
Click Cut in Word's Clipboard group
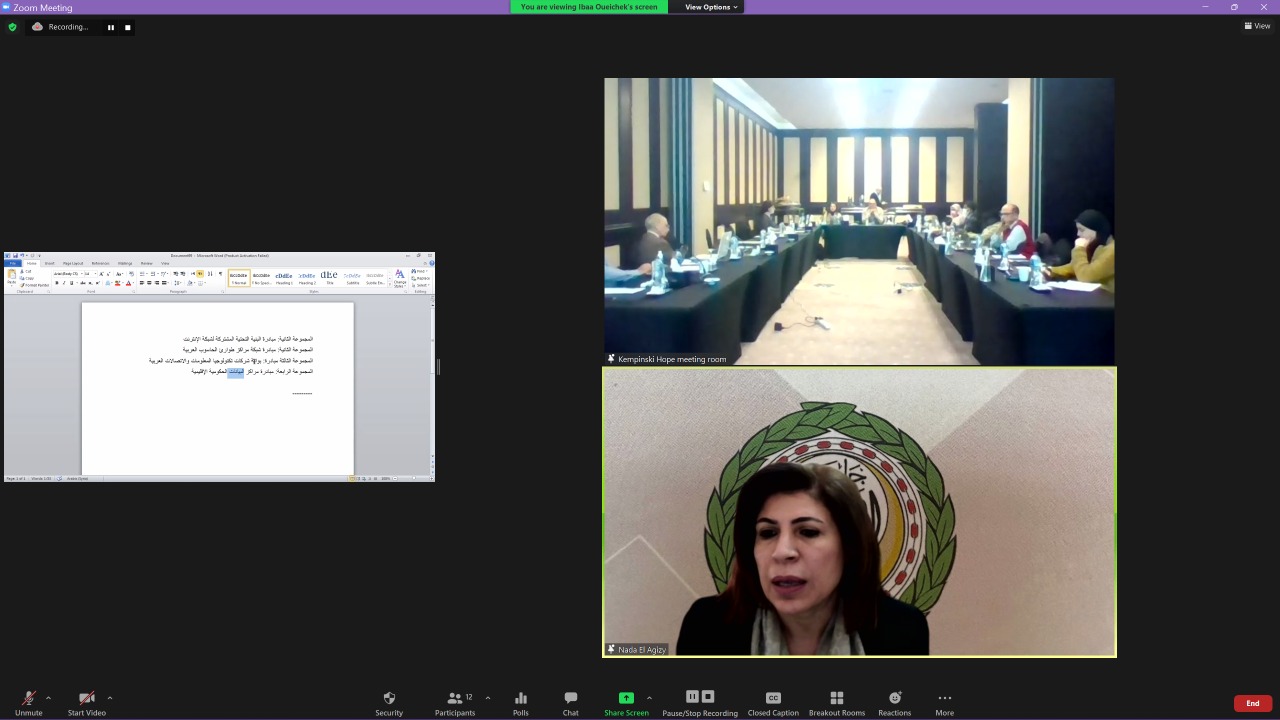coord(26,271)
